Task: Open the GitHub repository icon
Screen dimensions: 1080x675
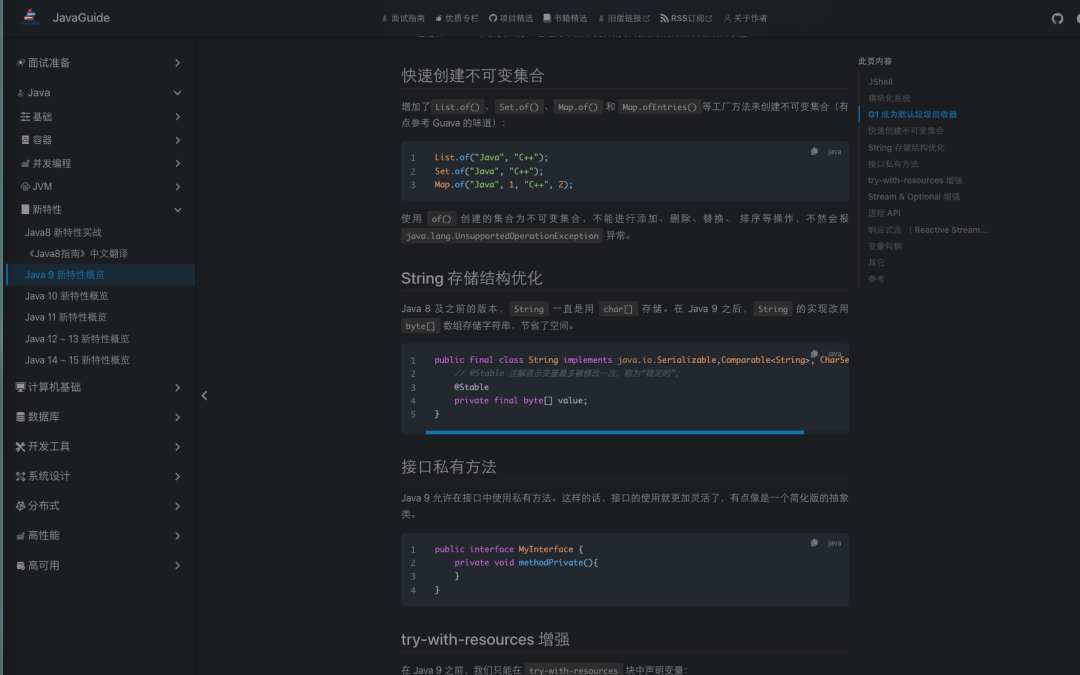Action: (x=1057, y=19)
